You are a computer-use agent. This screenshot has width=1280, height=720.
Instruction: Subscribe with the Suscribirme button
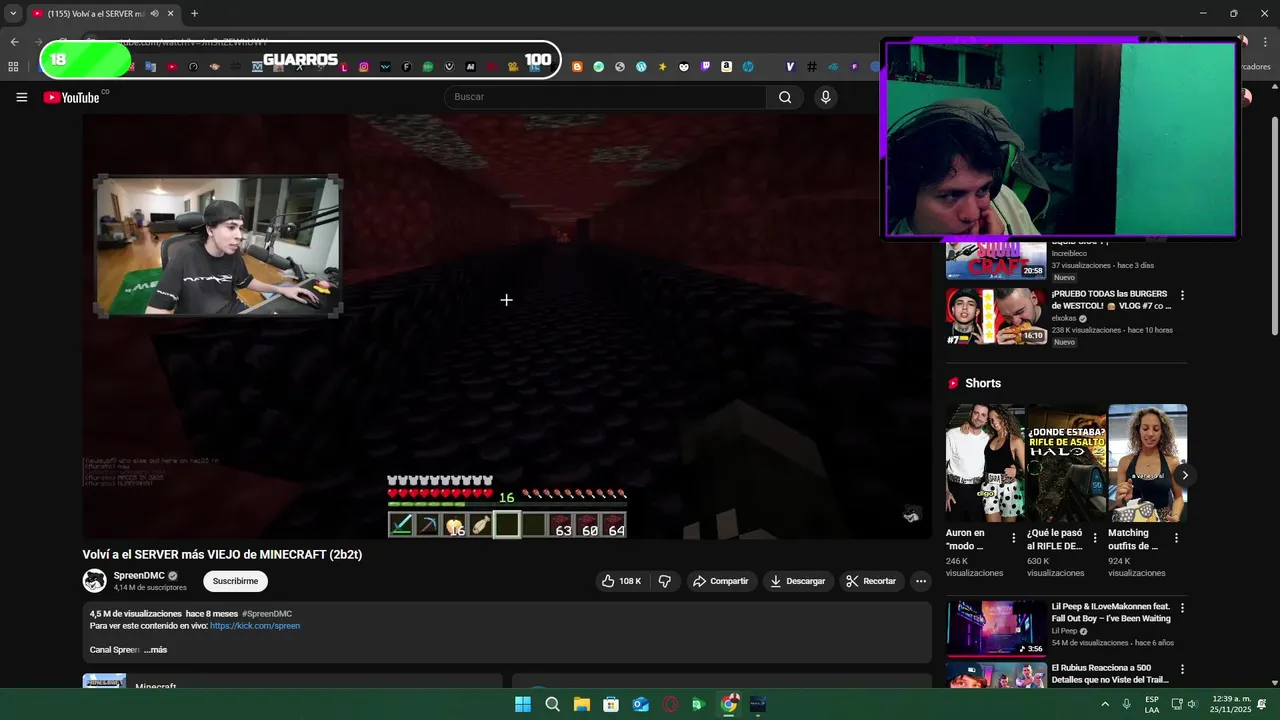click(235, 581)
